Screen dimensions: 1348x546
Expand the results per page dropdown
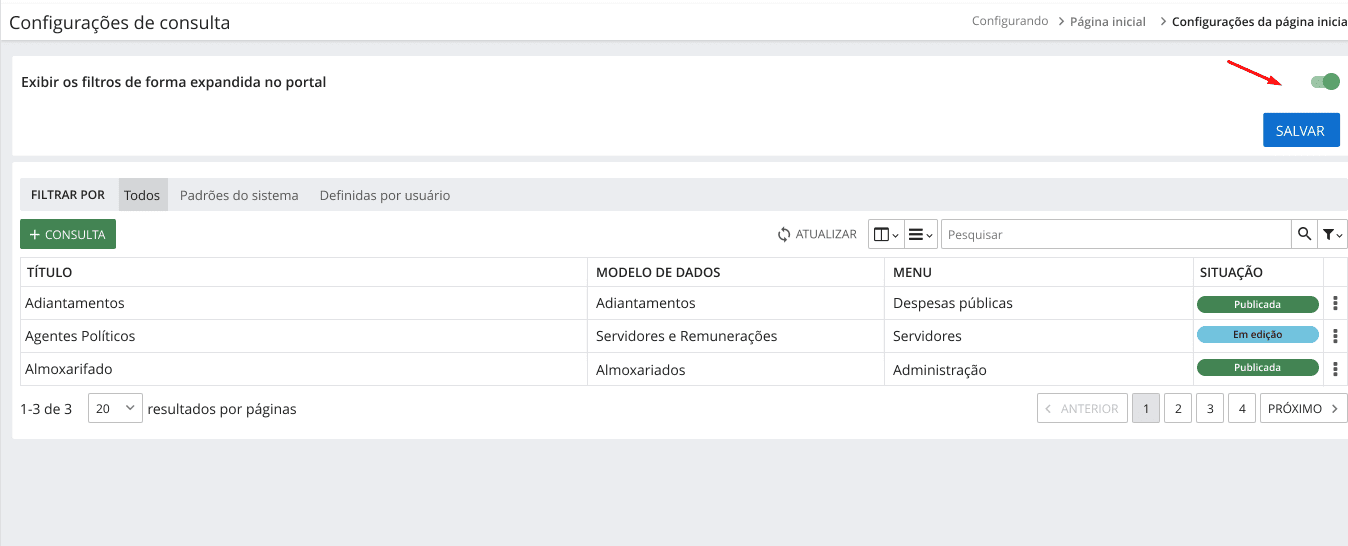coord(115,409)
